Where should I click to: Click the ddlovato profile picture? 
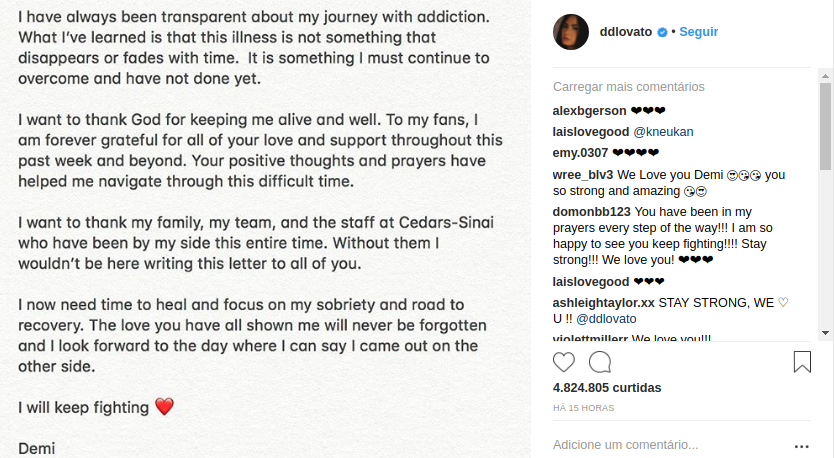(570, 32)
